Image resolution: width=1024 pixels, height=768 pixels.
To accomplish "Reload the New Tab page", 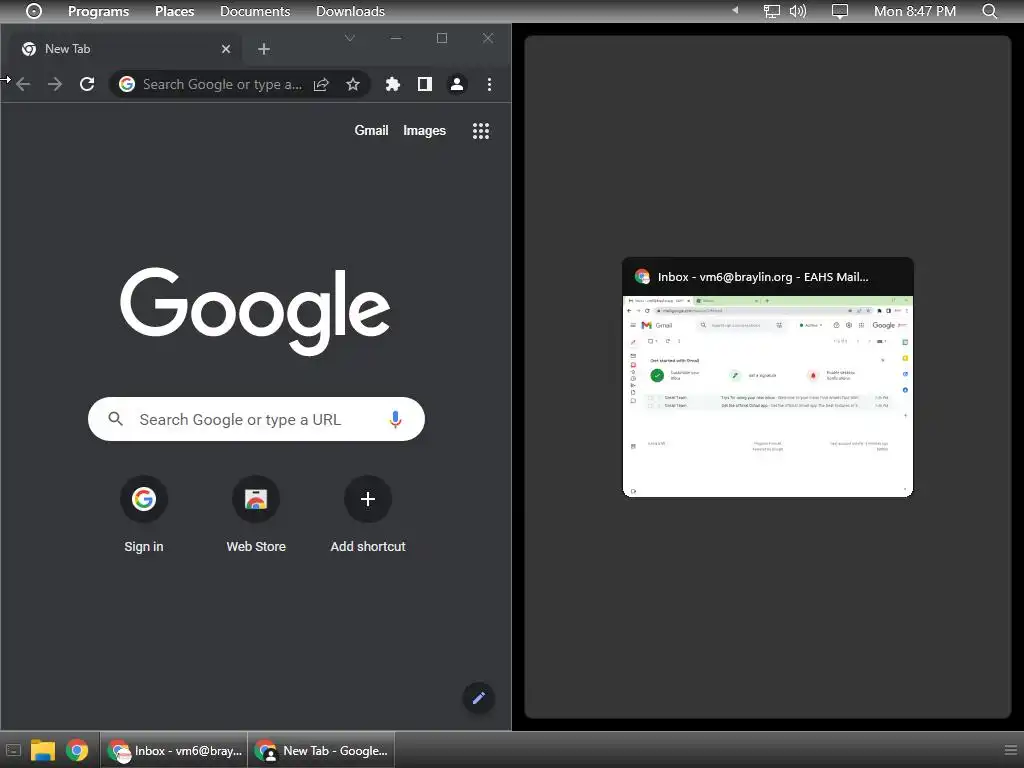I will tap(87, 84).
